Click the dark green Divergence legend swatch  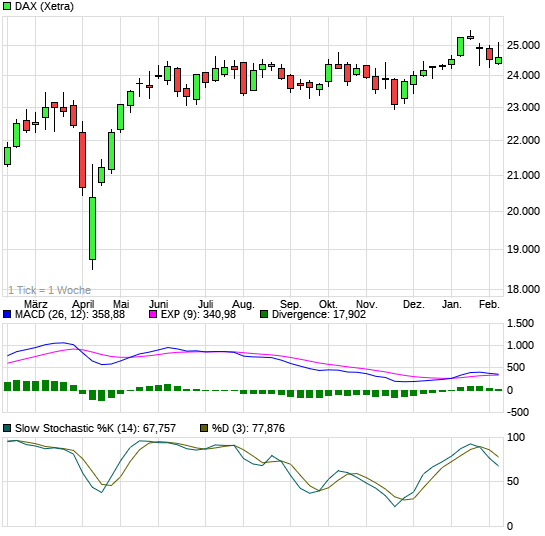[x=264, y=314]
